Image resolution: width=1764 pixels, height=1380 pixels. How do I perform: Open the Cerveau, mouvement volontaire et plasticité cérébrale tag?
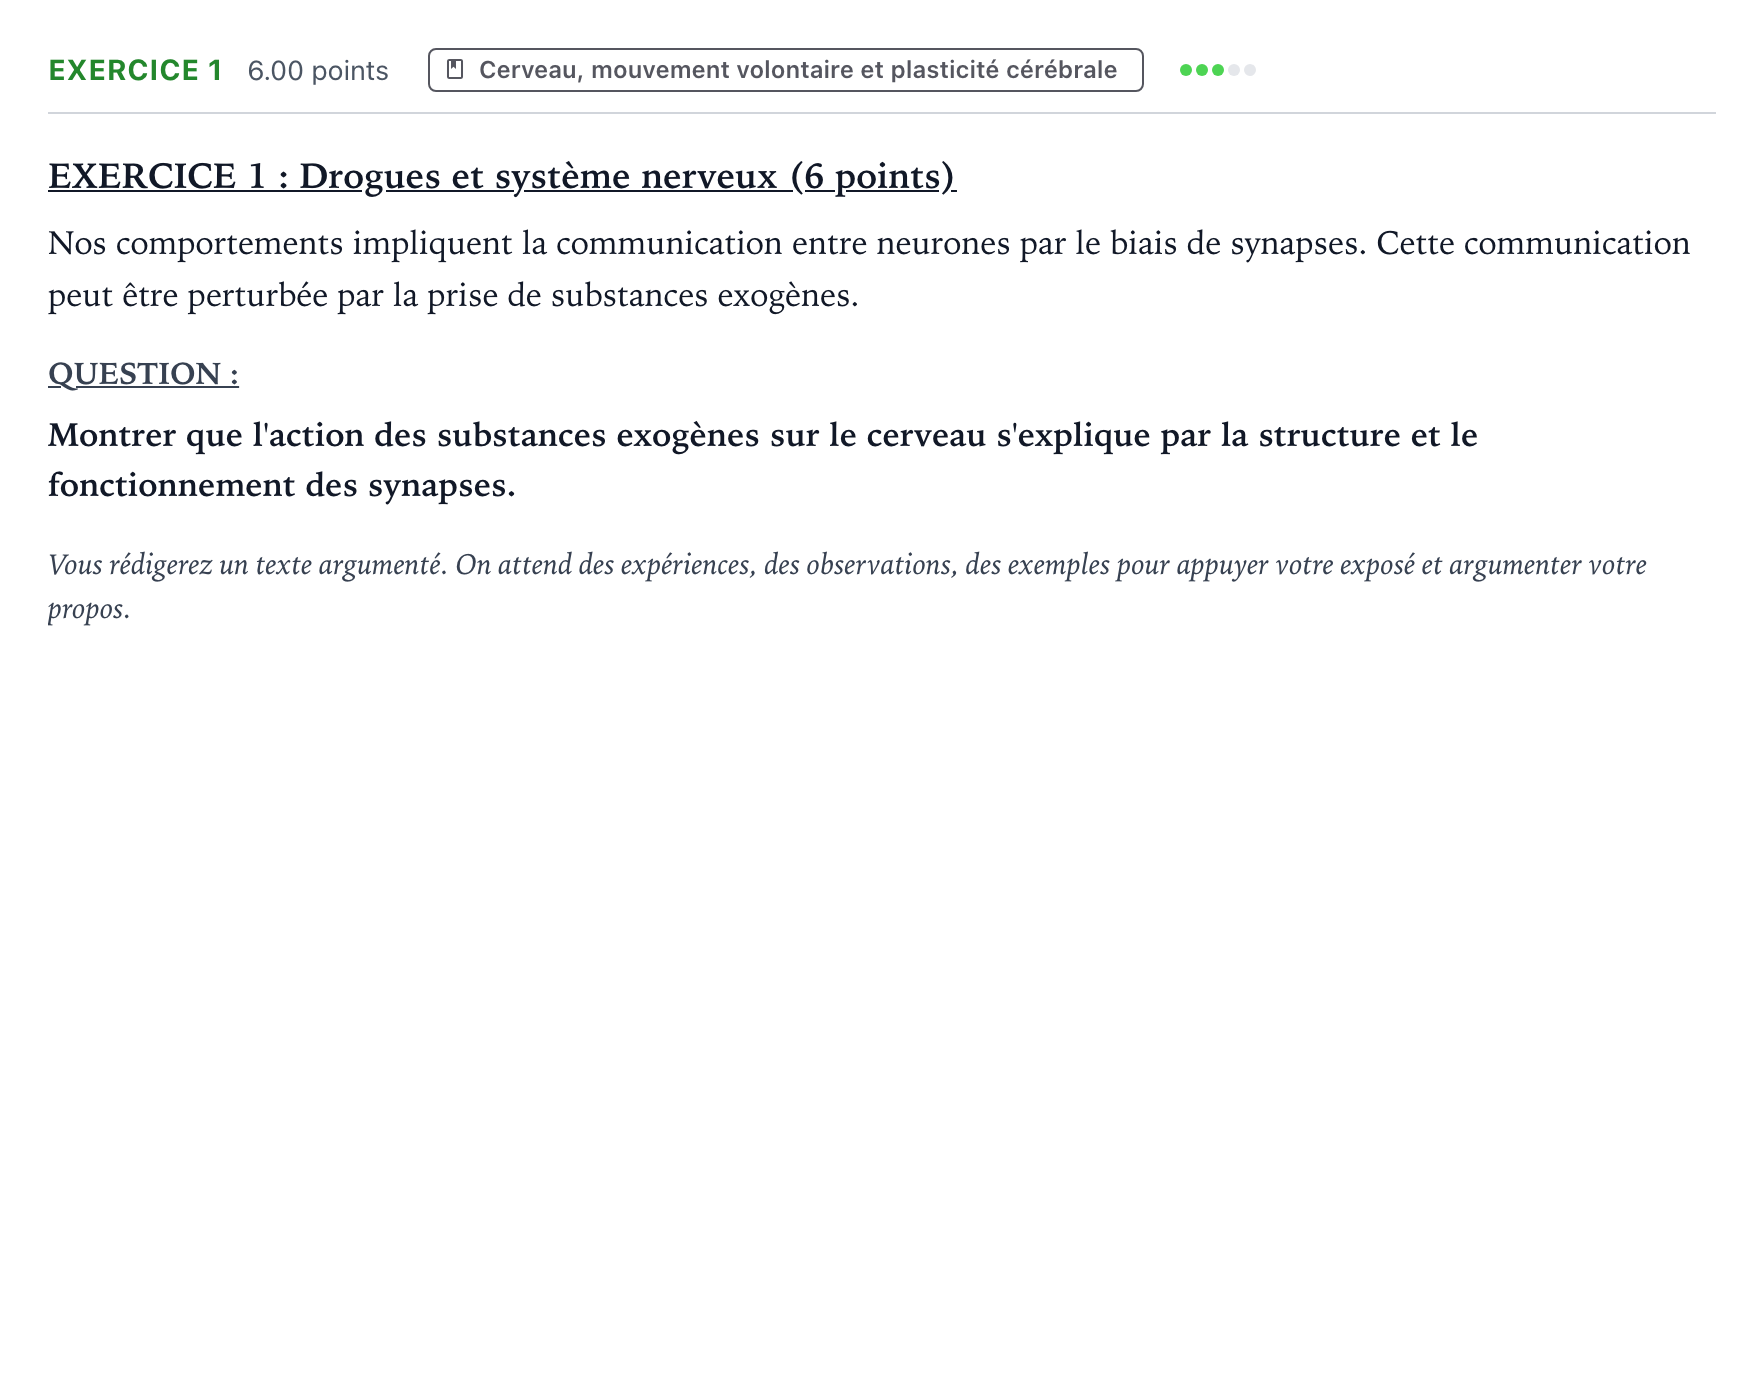coord(785,70)
